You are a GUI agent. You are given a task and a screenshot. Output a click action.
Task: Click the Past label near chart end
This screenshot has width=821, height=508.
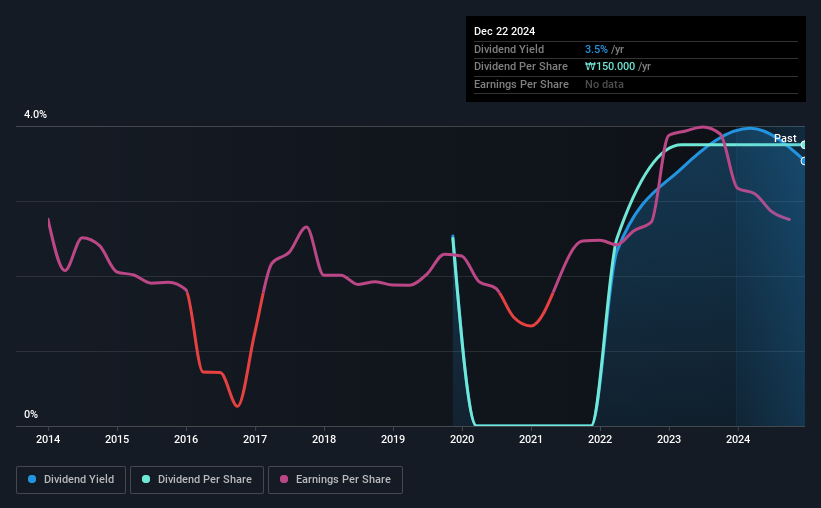pos(785,138)
